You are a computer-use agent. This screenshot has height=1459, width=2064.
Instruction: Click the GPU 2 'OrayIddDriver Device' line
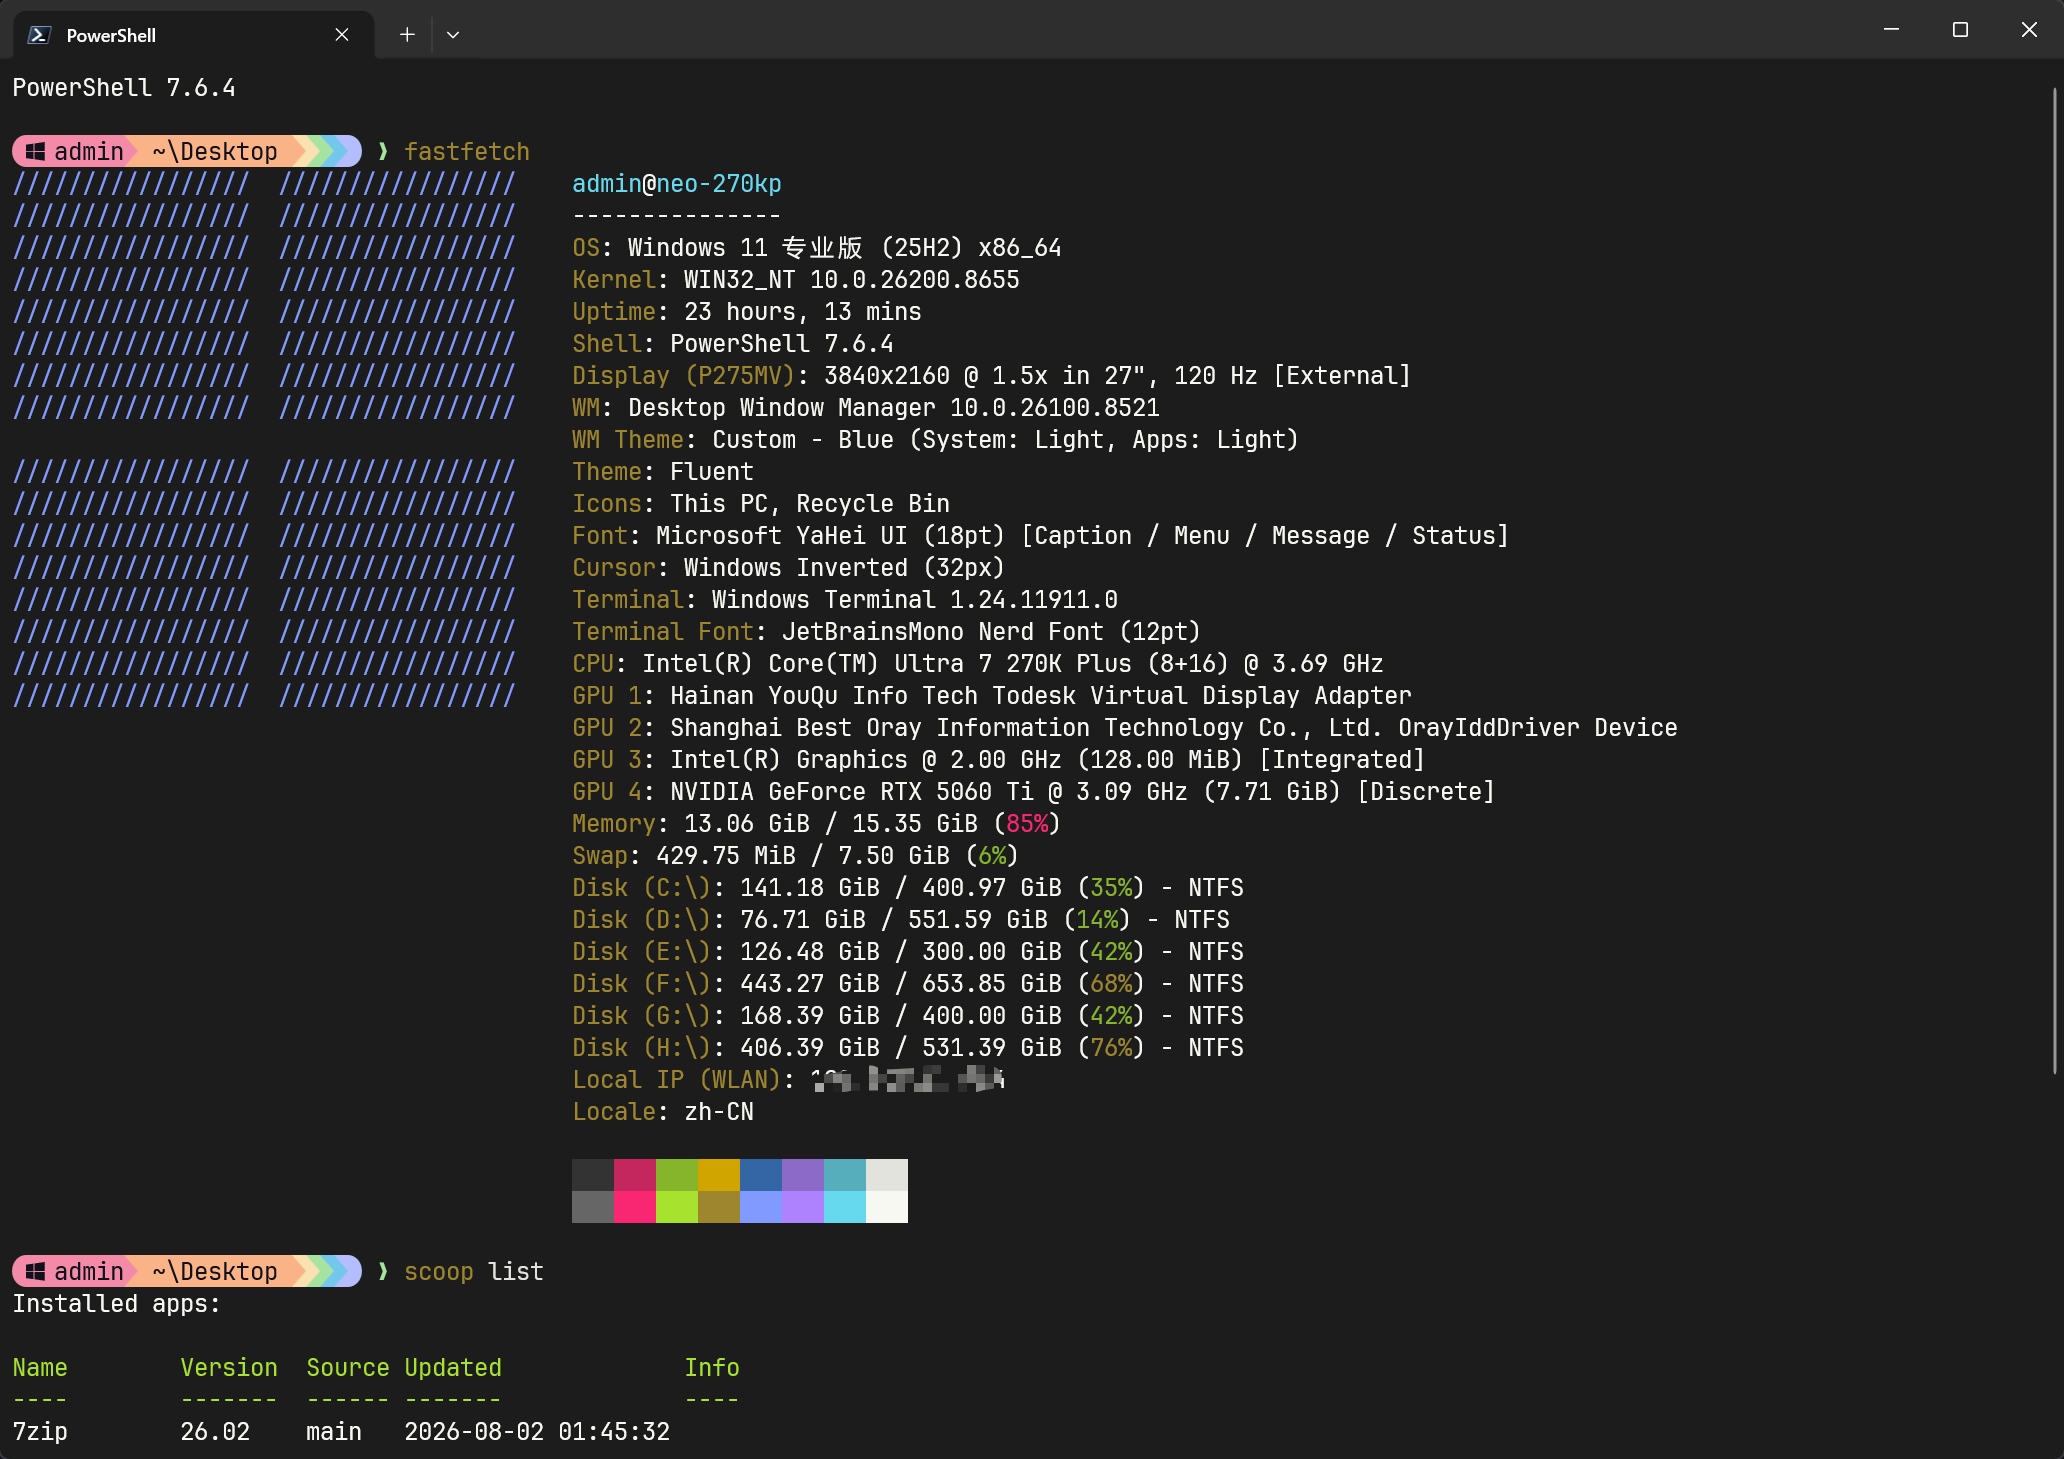click(1125, 727)
